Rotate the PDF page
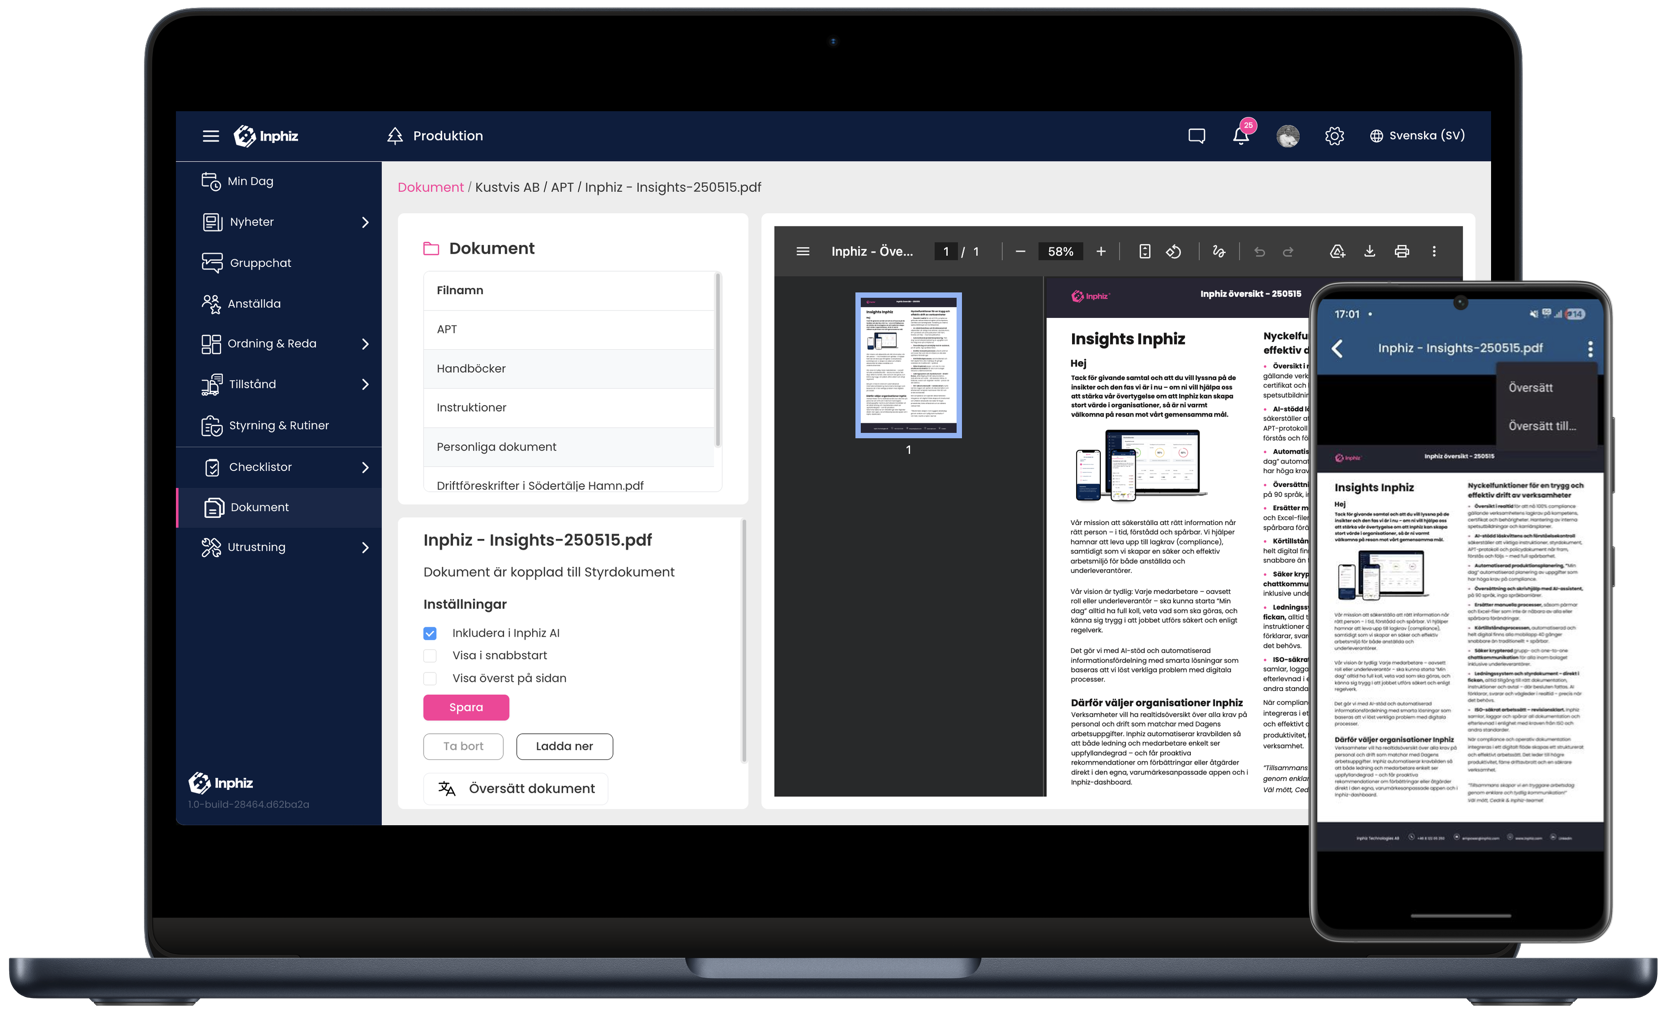Image resolution: width=1665 pixels, height=1009 pixels. [1174, 252]
